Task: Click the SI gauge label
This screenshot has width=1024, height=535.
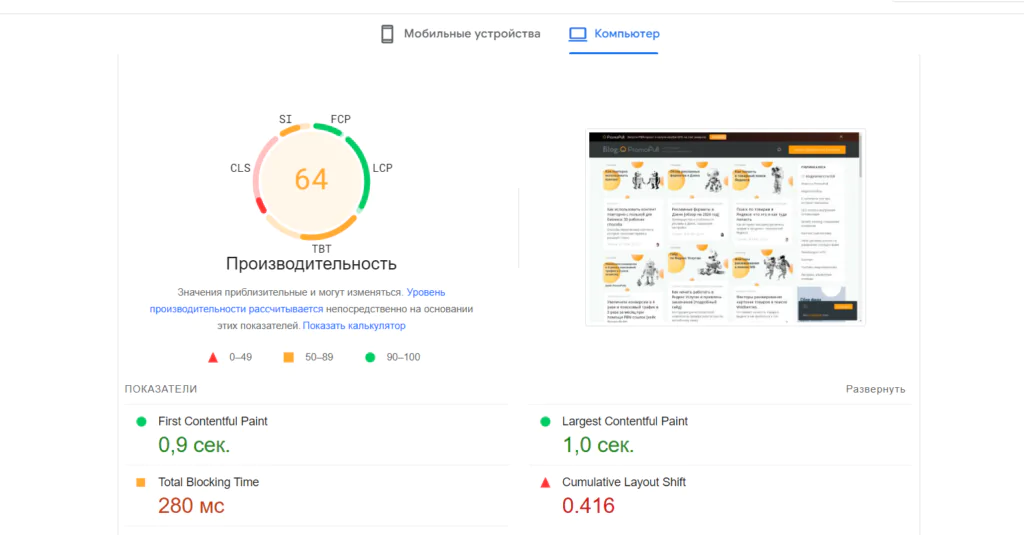Action: pyautogui.click(x=285, y=119)
